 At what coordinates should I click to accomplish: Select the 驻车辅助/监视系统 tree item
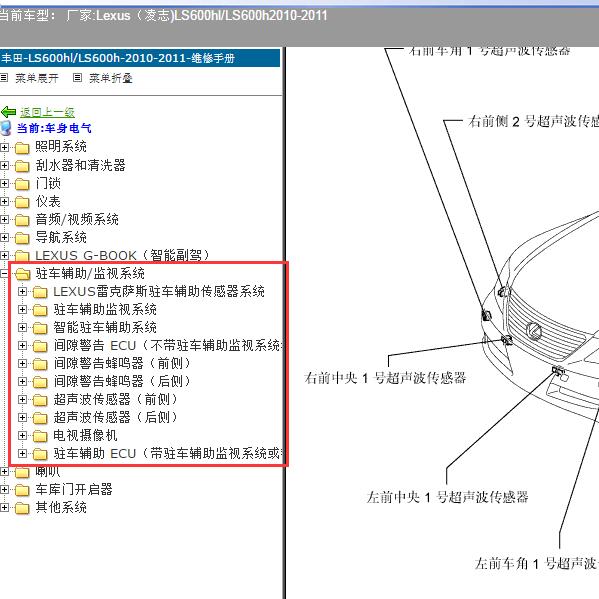(90, 273)
